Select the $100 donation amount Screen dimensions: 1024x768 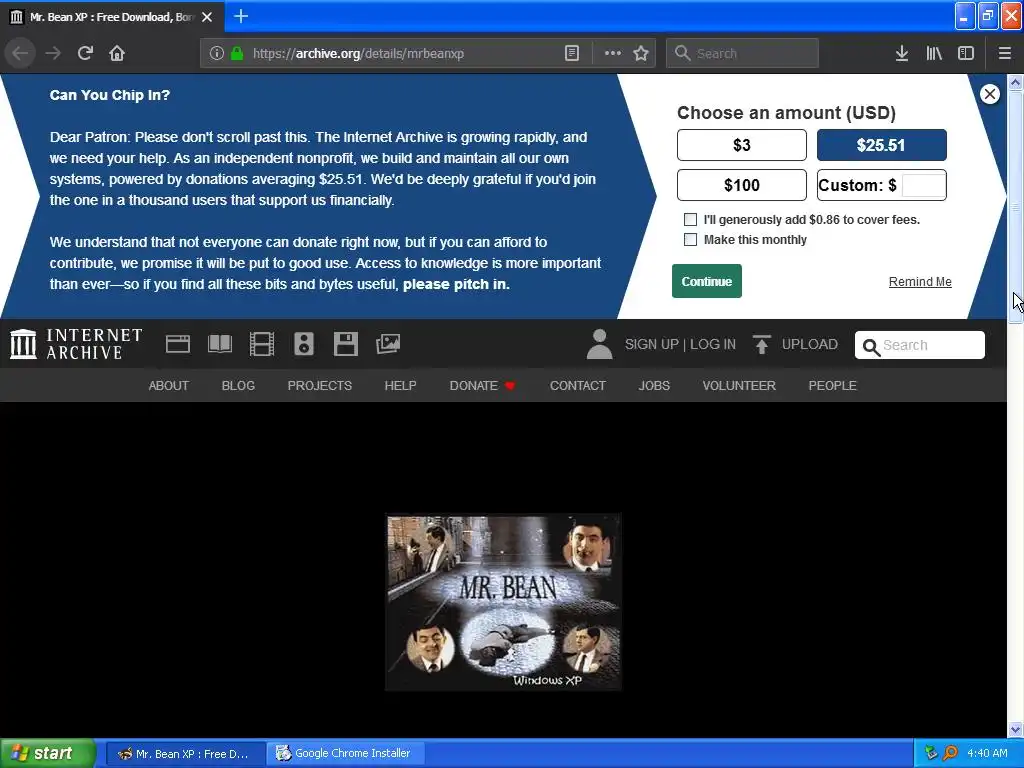(x=742, y=185)
